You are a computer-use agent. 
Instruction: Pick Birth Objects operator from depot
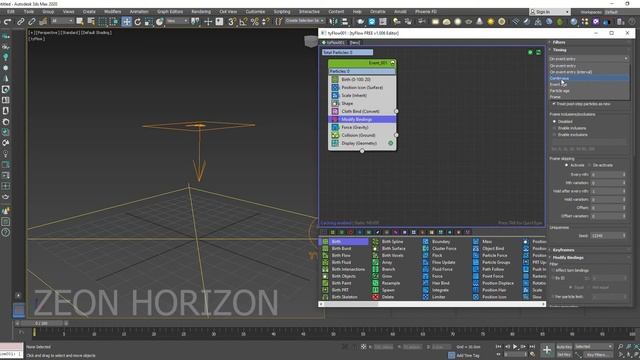pyautogui.click(x=343, y=276)
